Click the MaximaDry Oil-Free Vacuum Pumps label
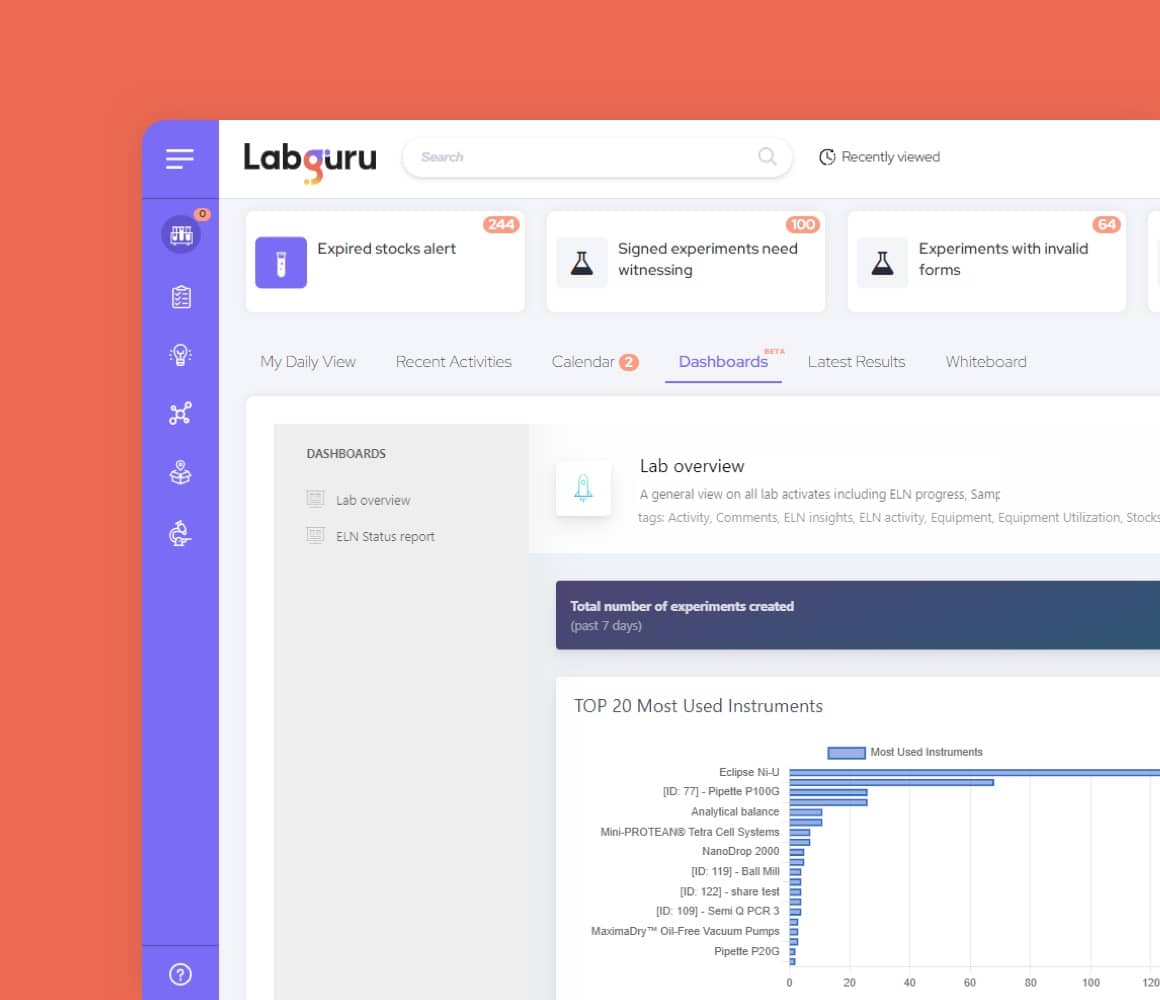Viewport: 1160px width, 1000px height. point(685,931)
